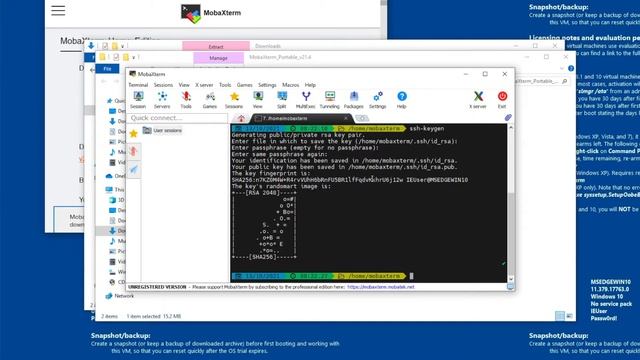Click the icon at the right end of the MobaXterm status bar
Viewport: 640px width, 360px height.
510,287
